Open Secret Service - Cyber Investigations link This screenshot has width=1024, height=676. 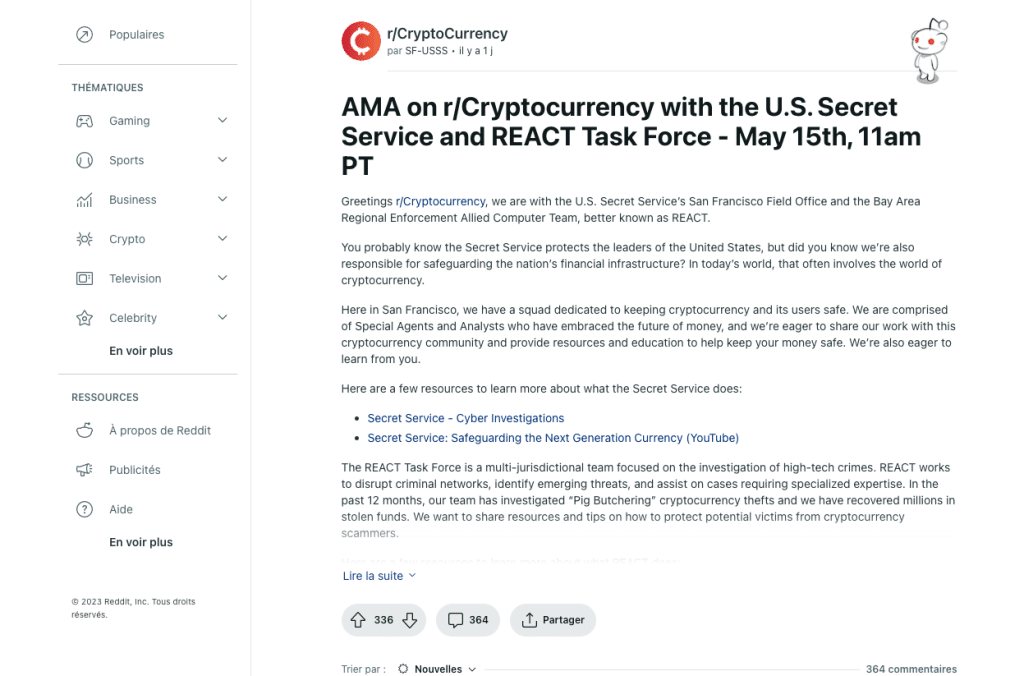pos(466,418)
